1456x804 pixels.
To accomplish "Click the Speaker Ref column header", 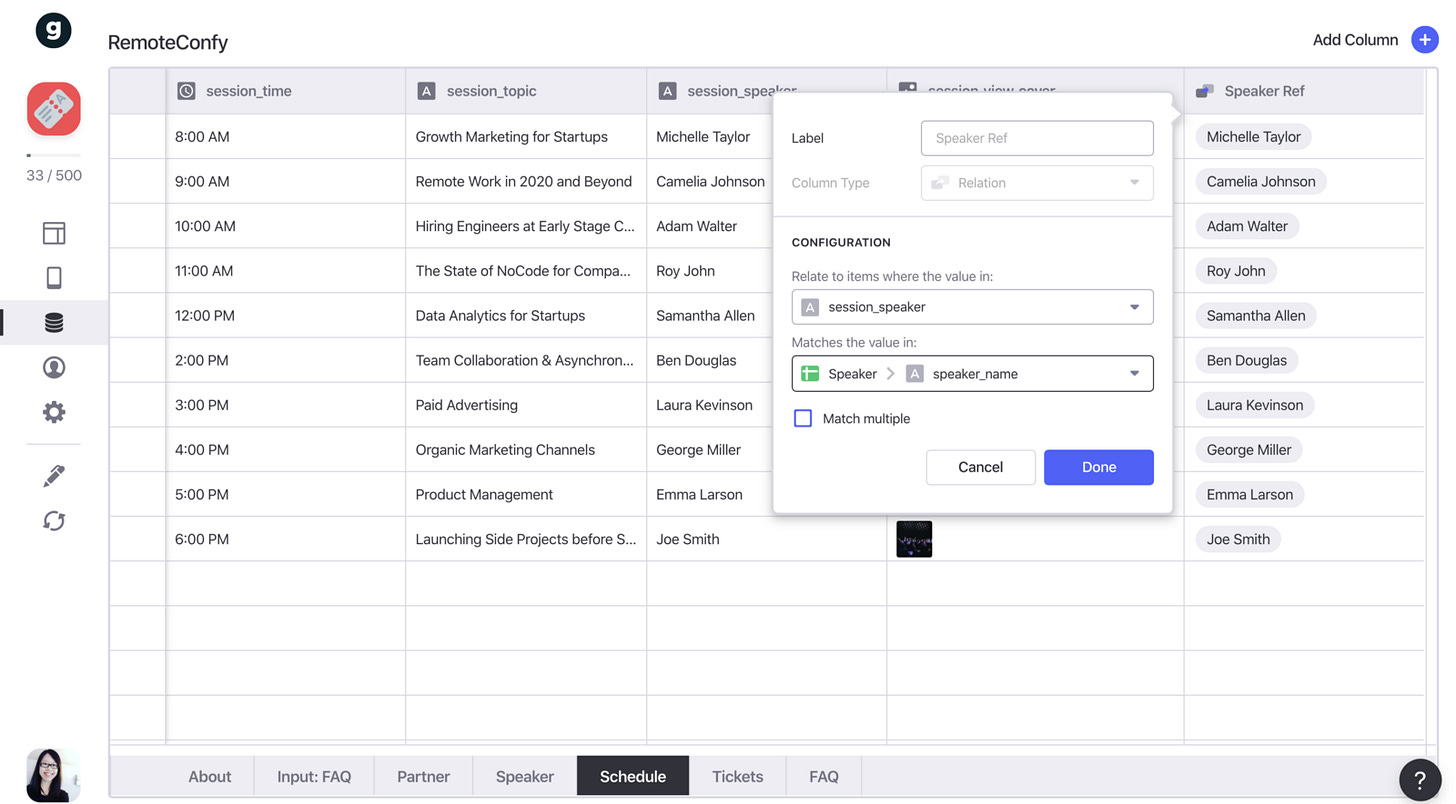I will [x=1304, y=91].
